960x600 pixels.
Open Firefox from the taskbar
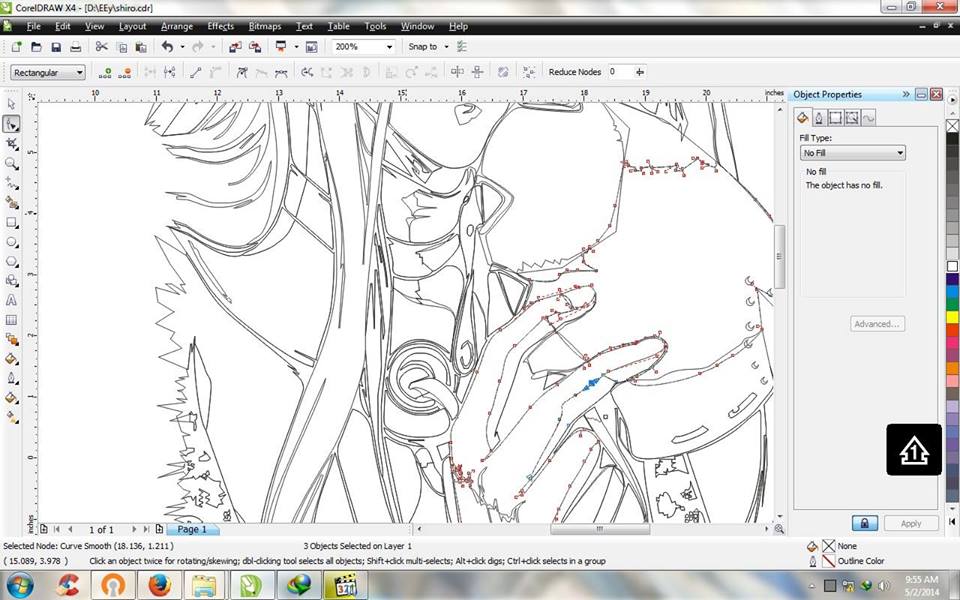click(159, 585)
